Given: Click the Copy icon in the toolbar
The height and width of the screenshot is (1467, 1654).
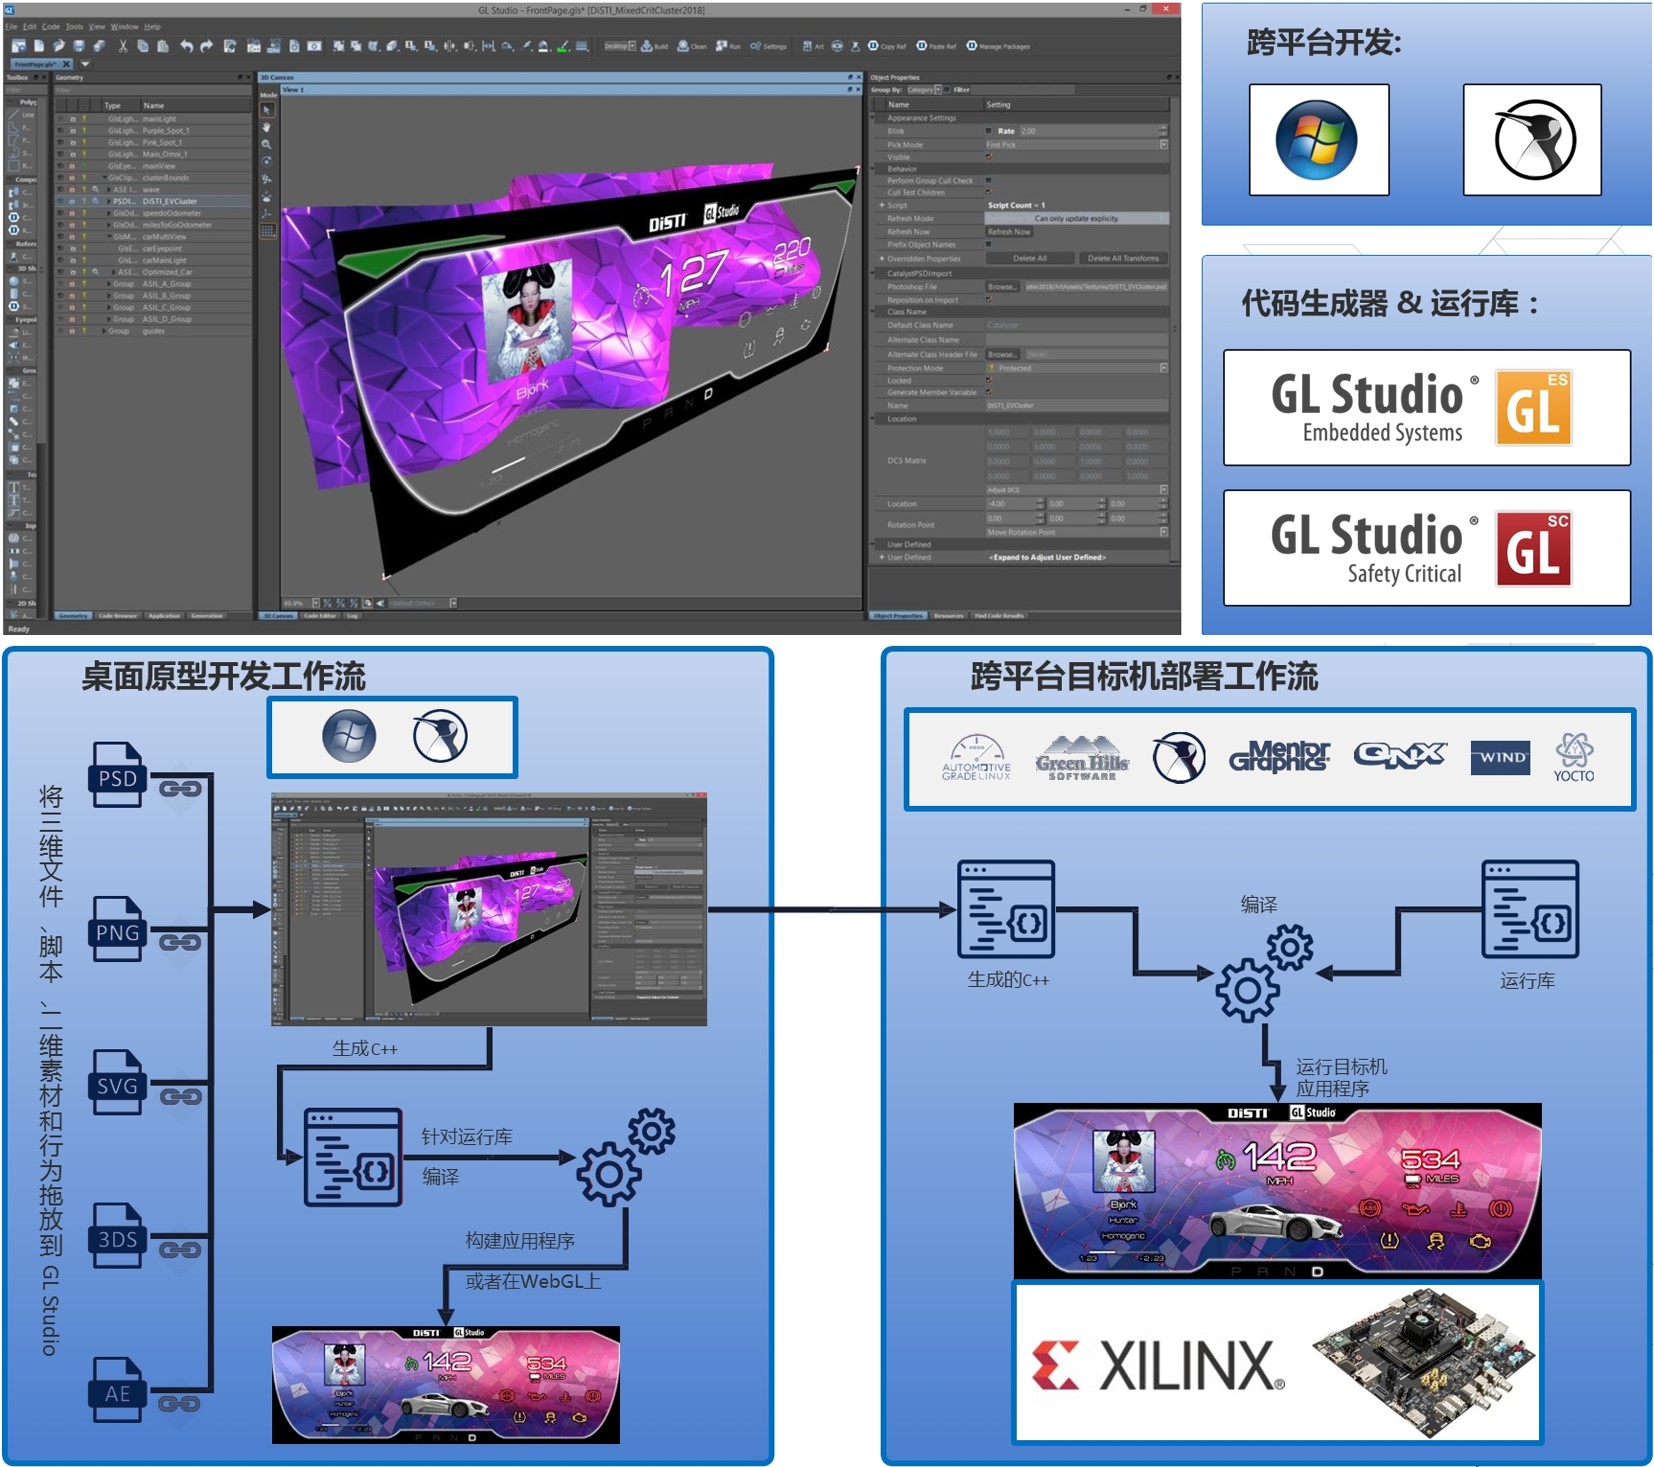Looking at the screenshot, I should pos(143,46).
